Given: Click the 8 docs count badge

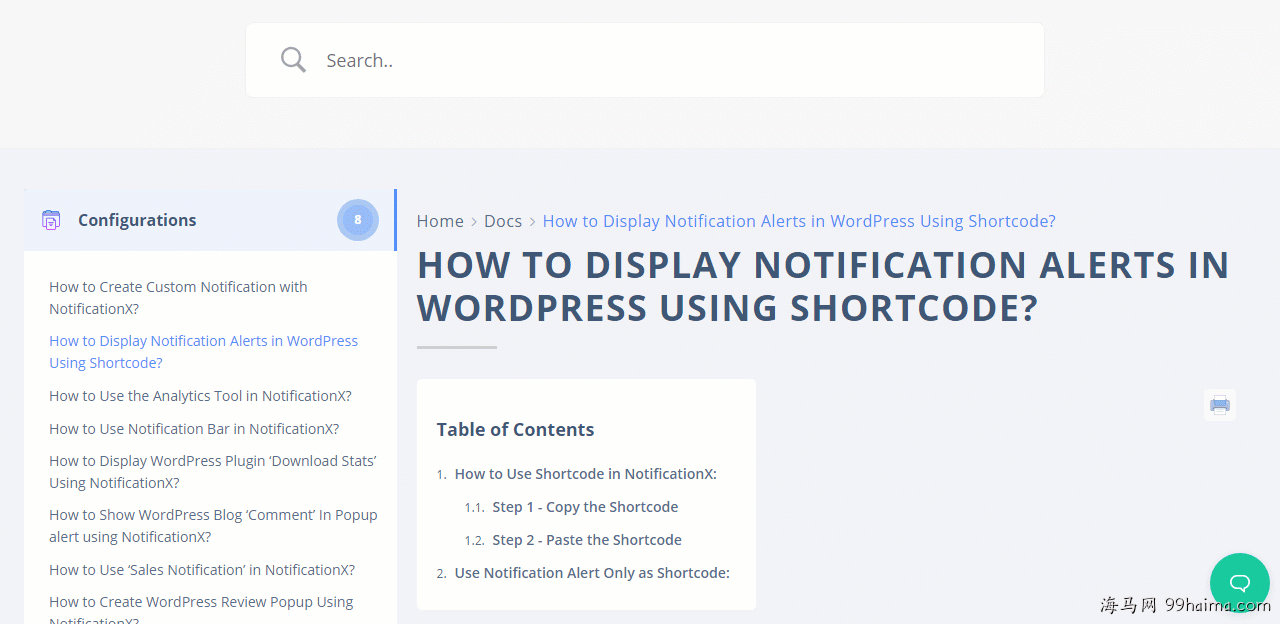Looking at the screenshot, I should pyautogui.click(x=358, y=220).
